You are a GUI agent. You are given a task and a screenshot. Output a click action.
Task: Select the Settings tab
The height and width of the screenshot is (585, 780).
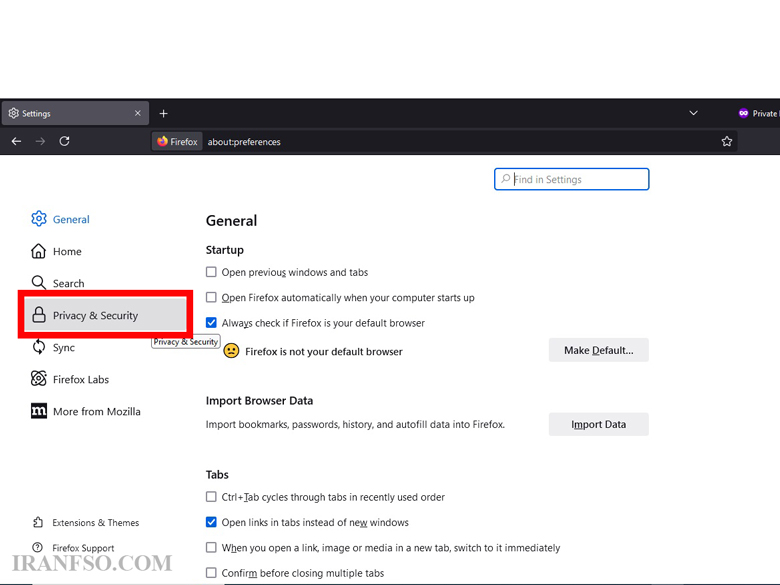(75, 113)
